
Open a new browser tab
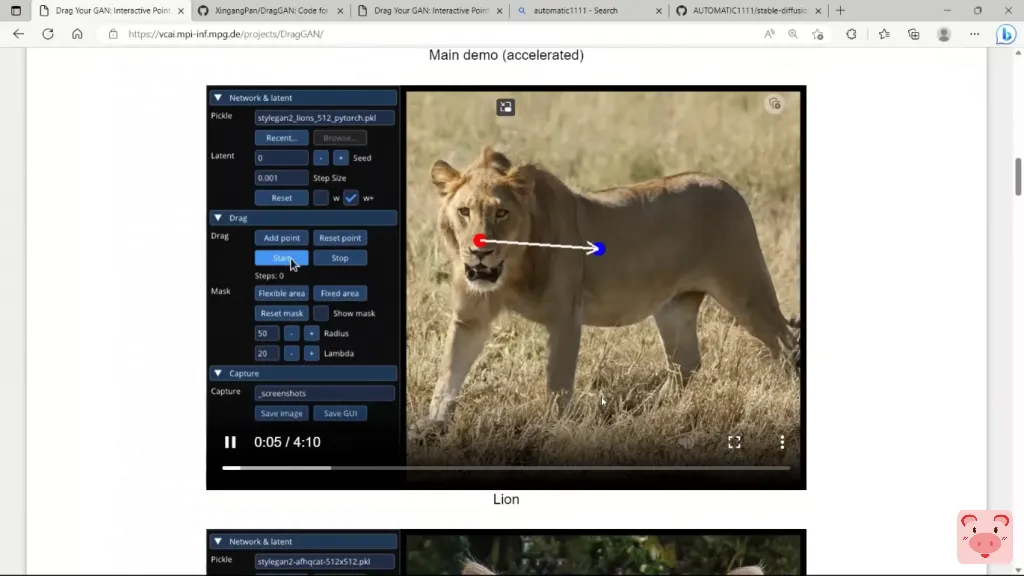(840, 10)
